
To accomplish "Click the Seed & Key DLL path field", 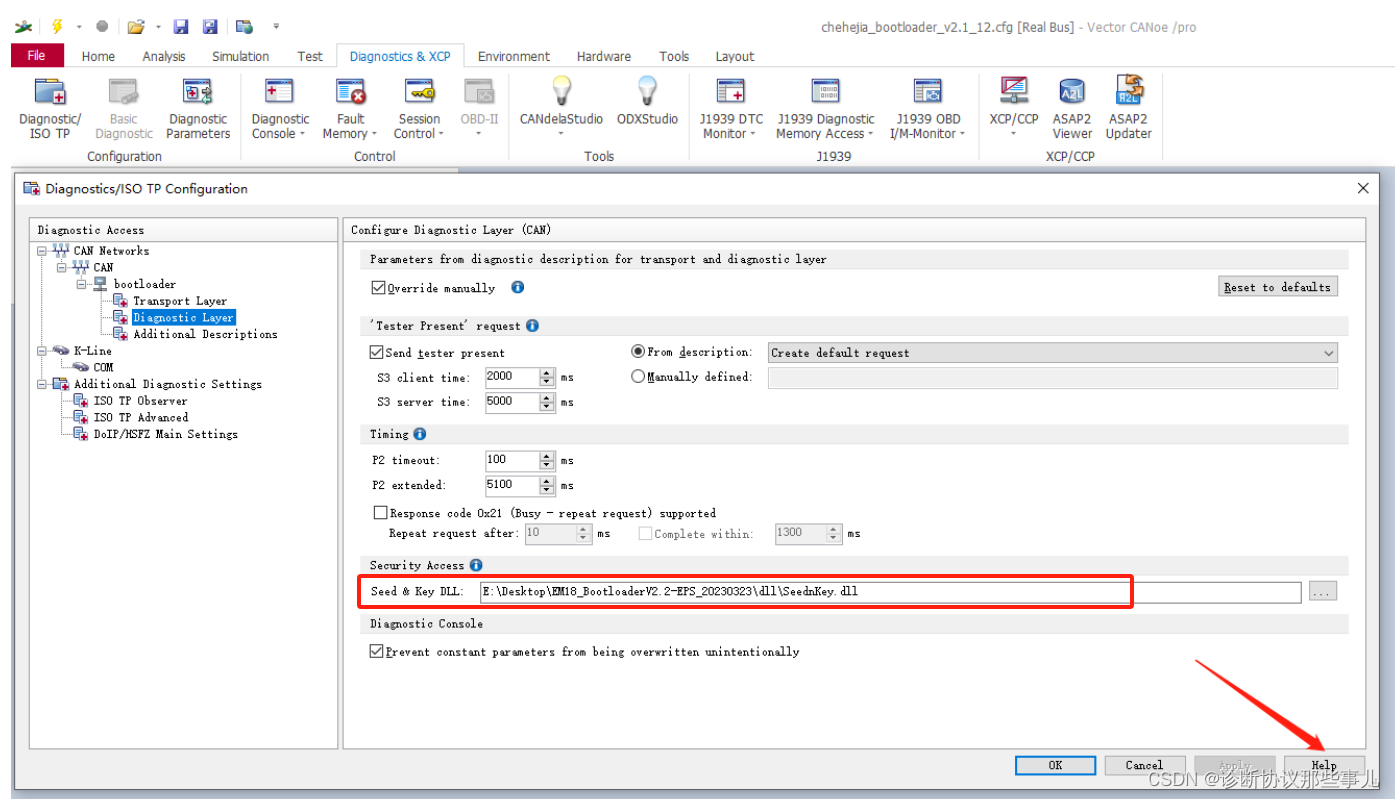I will pos(890,592).
